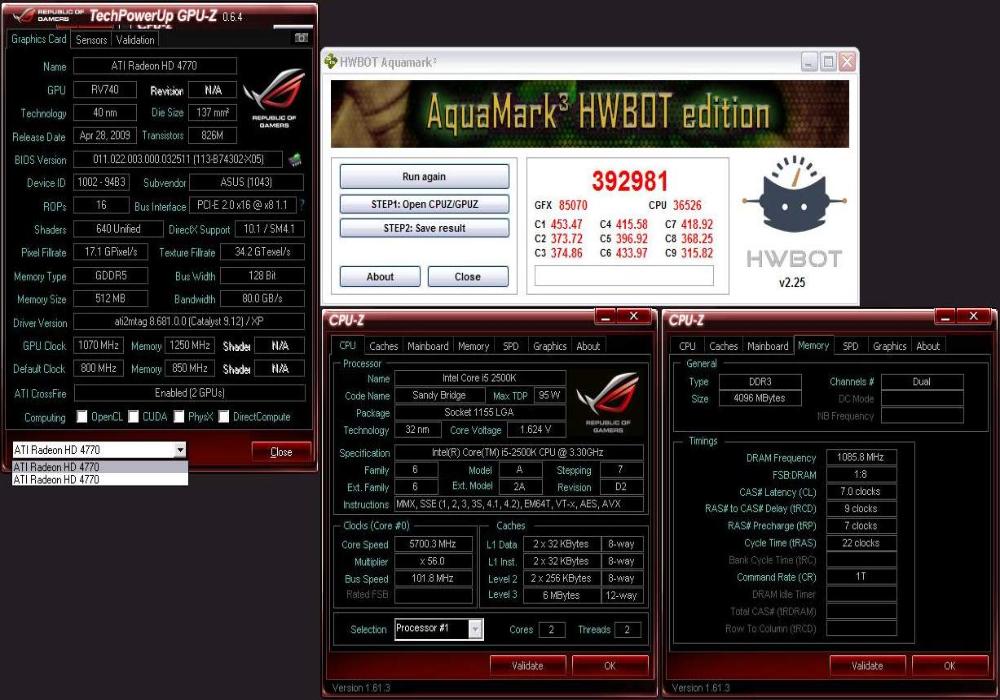1000x700 pixels.
Task: Click Close button in GPU-Z window
Action: pos(281,452)
